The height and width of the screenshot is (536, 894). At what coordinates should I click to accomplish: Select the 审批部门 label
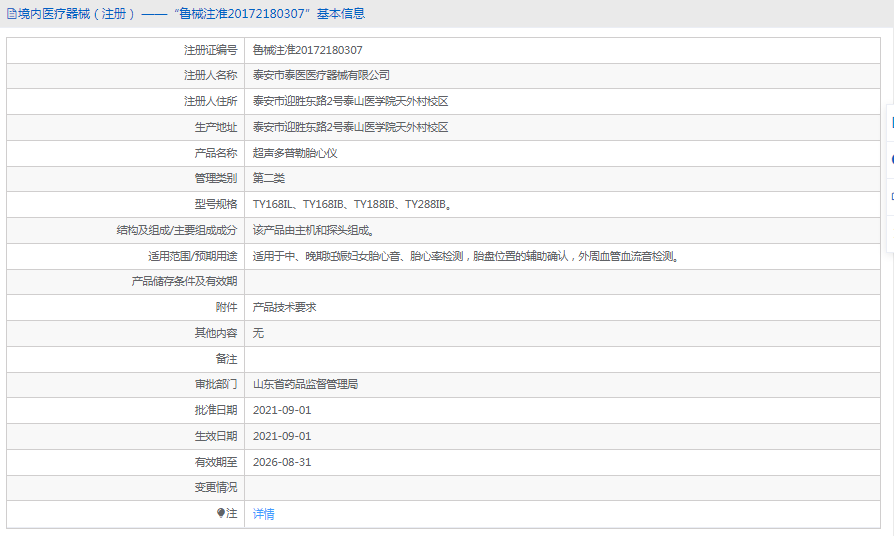tap(216, 384)
